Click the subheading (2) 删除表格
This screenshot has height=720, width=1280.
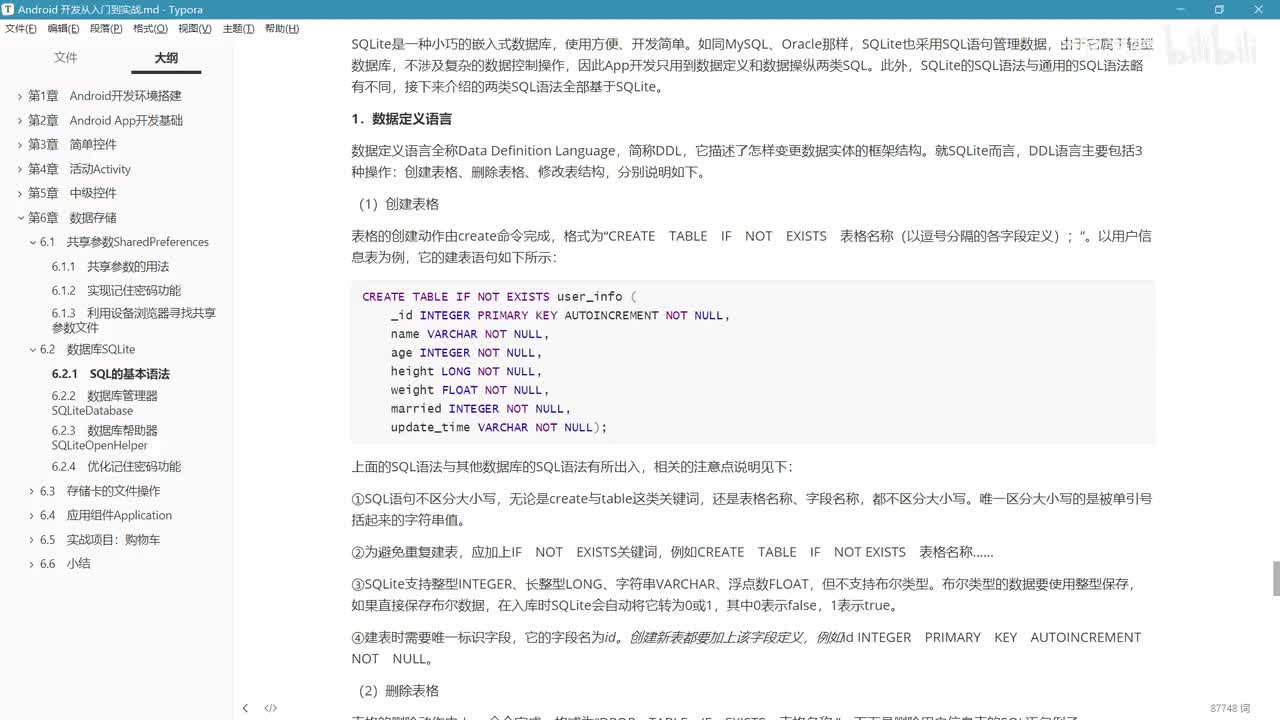point(399,691)
